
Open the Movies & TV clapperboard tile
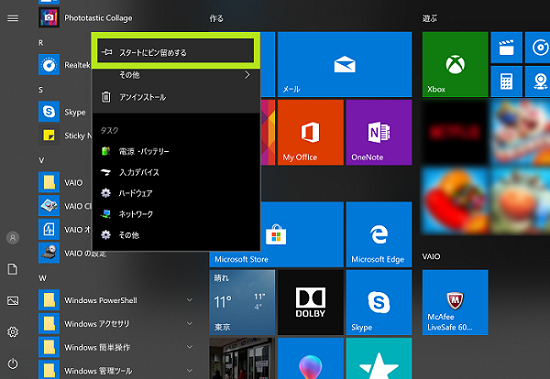coord(507,47)
